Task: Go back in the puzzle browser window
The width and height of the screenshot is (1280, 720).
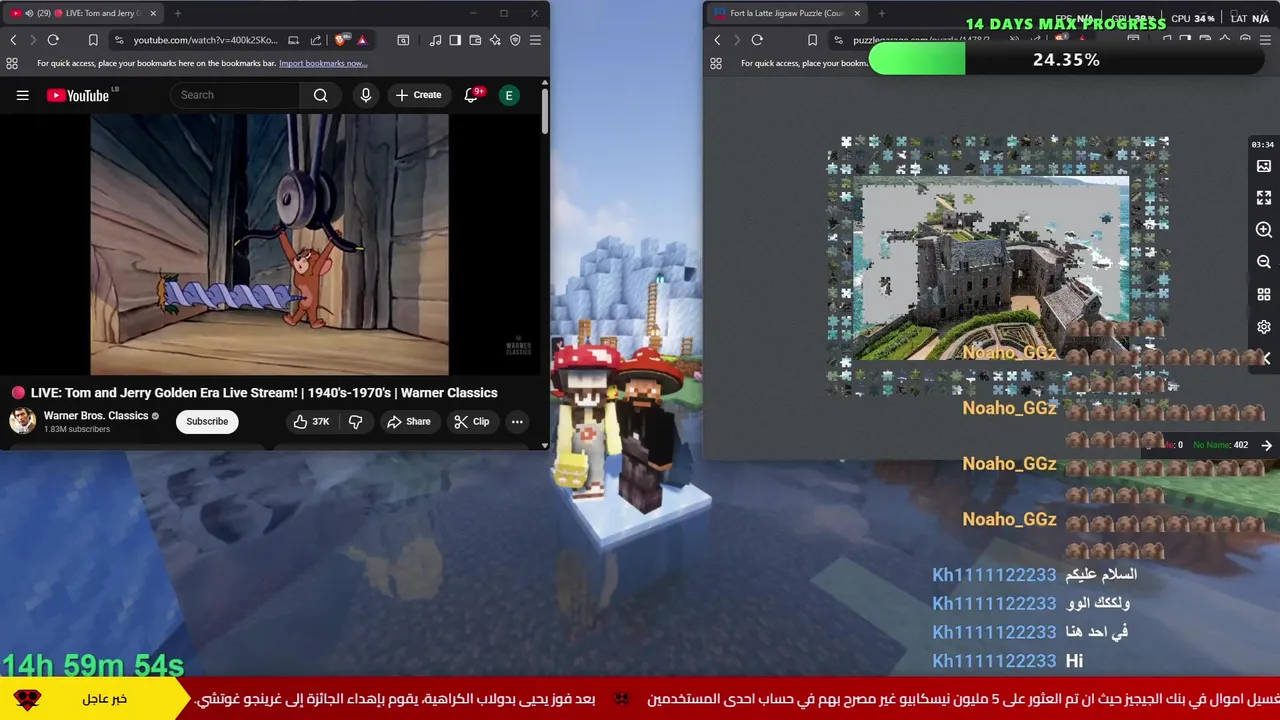Action: 717,40
